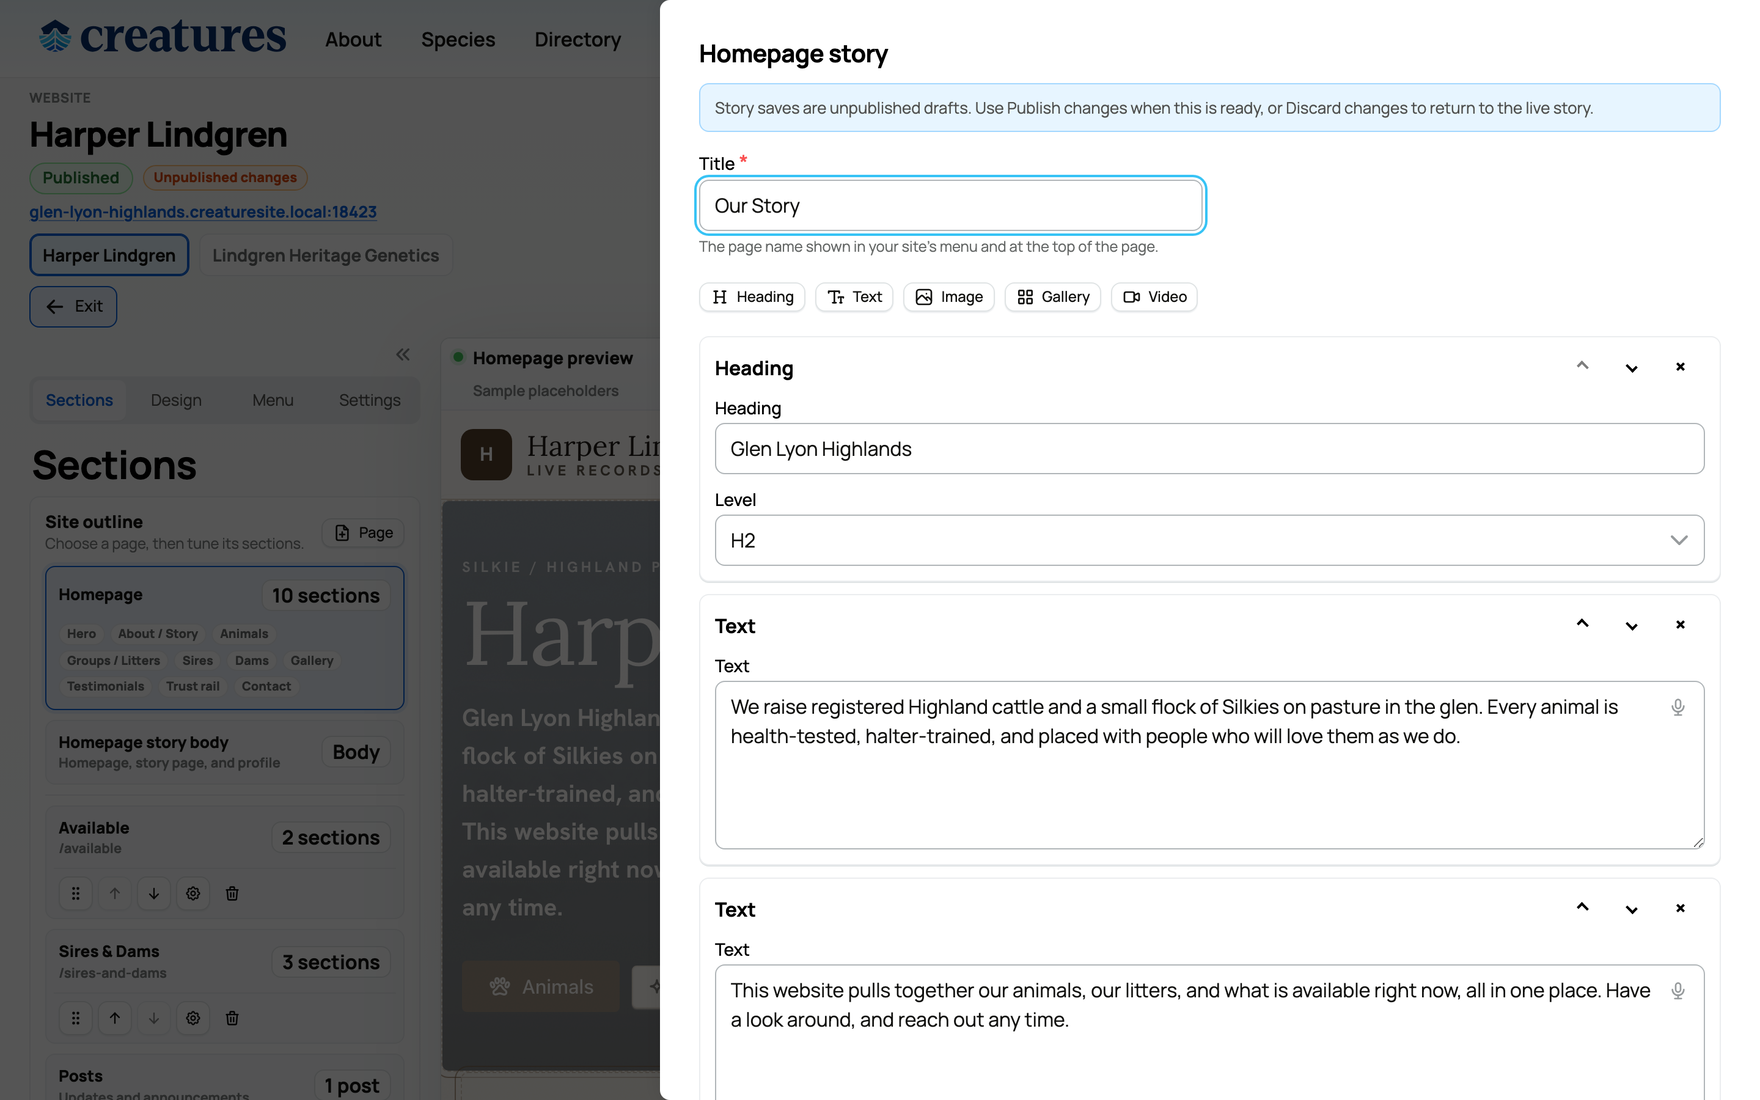Add a Video block
The image size is (1760, 1100).
(x=1154, y=297)
